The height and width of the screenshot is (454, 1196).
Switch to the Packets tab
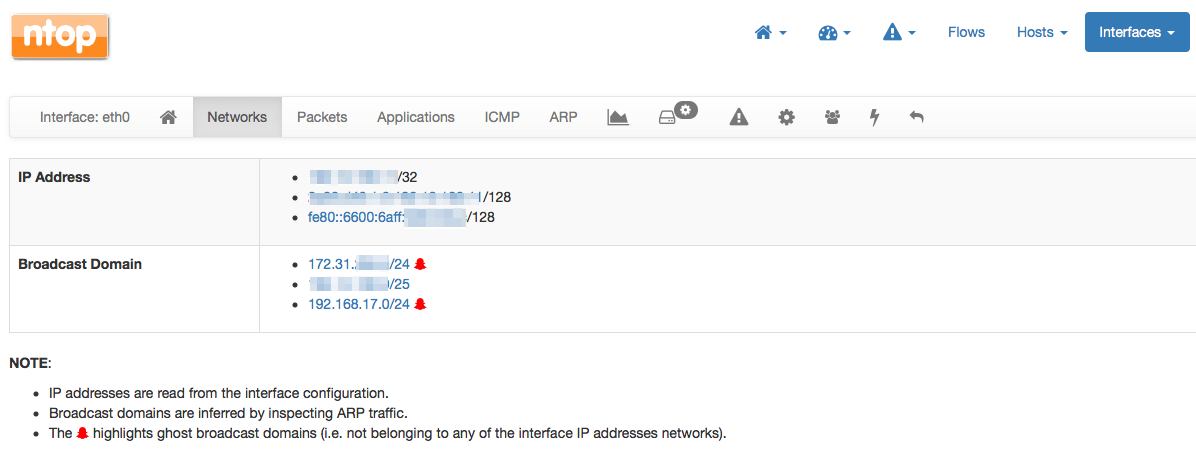click(322, 118)
